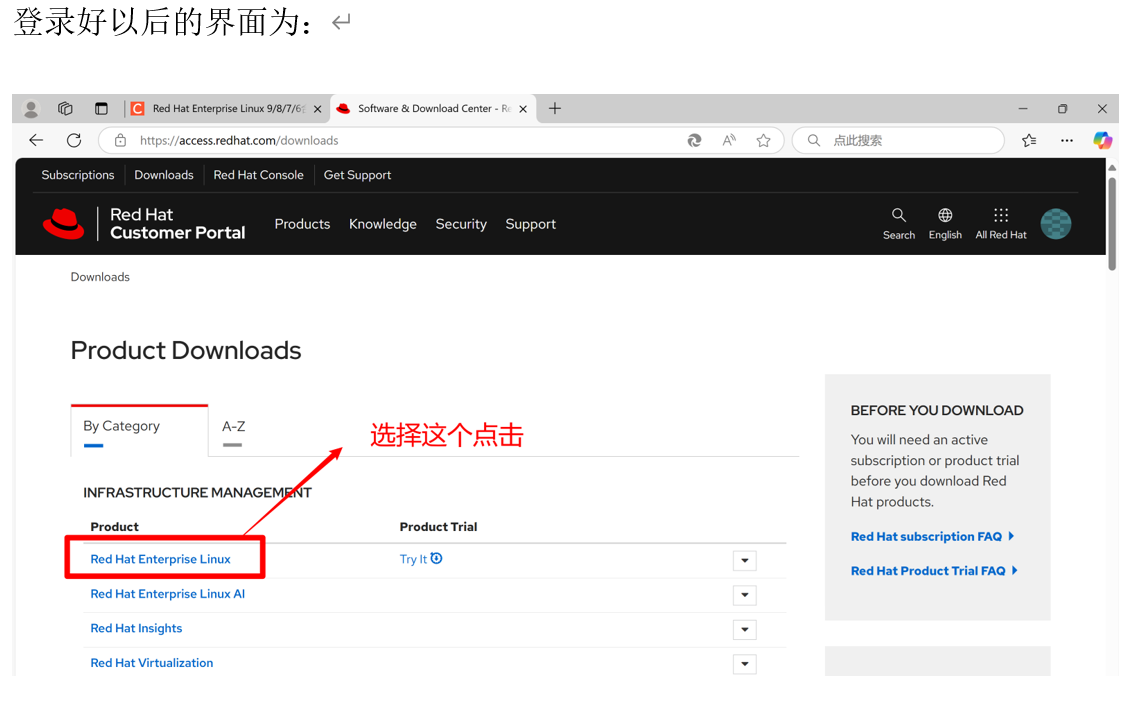This screenshot has height=724, width=1125.
Task: Click the Try It trial clock icon
Action: [x=436, y=558]
